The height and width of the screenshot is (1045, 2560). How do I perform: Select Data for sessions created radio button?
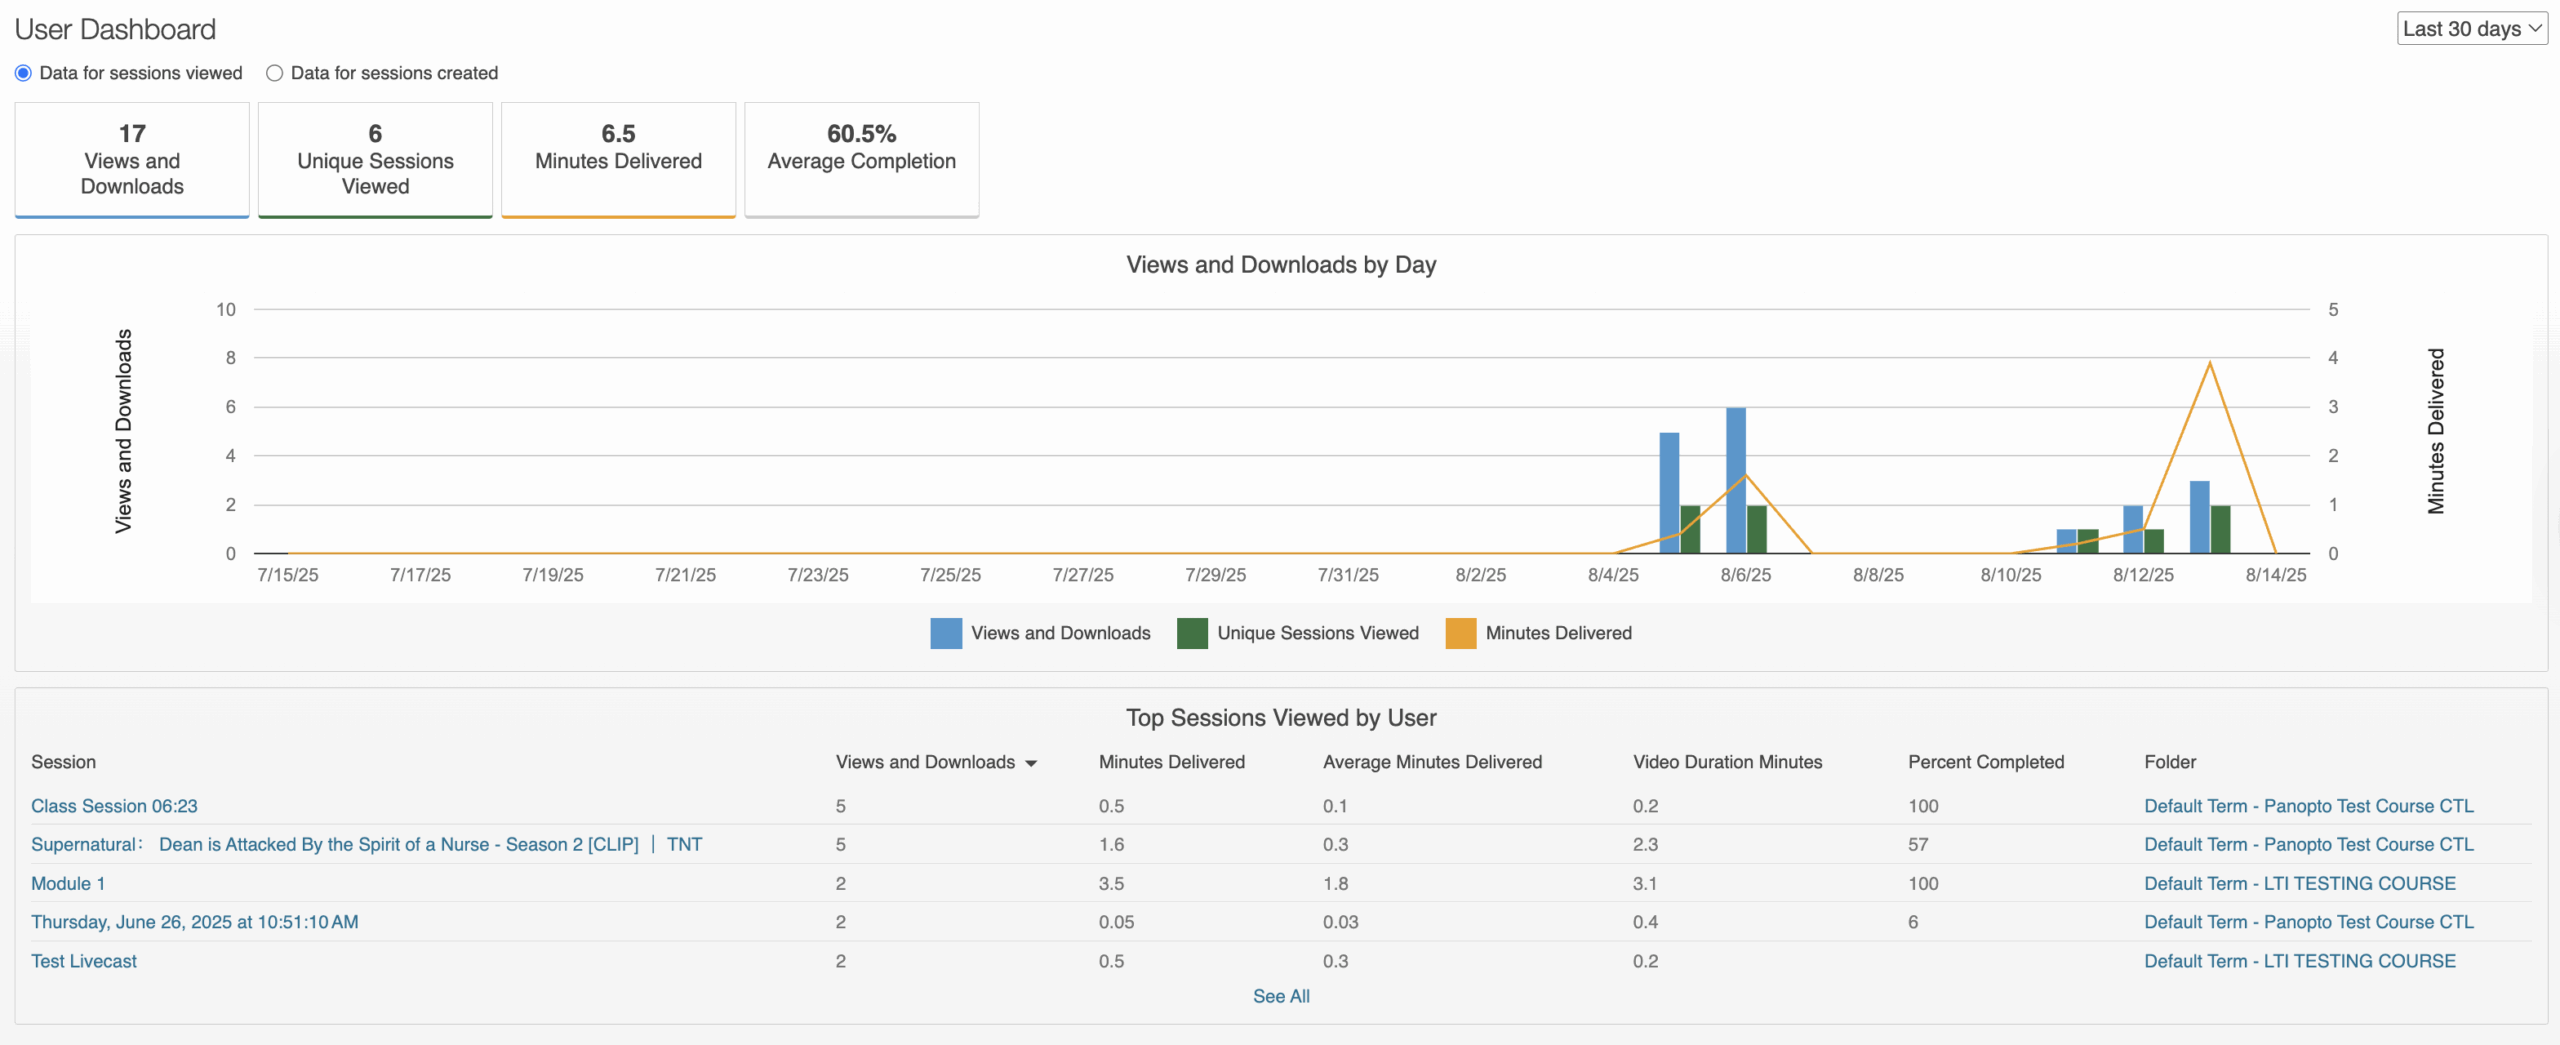[274, 73]
